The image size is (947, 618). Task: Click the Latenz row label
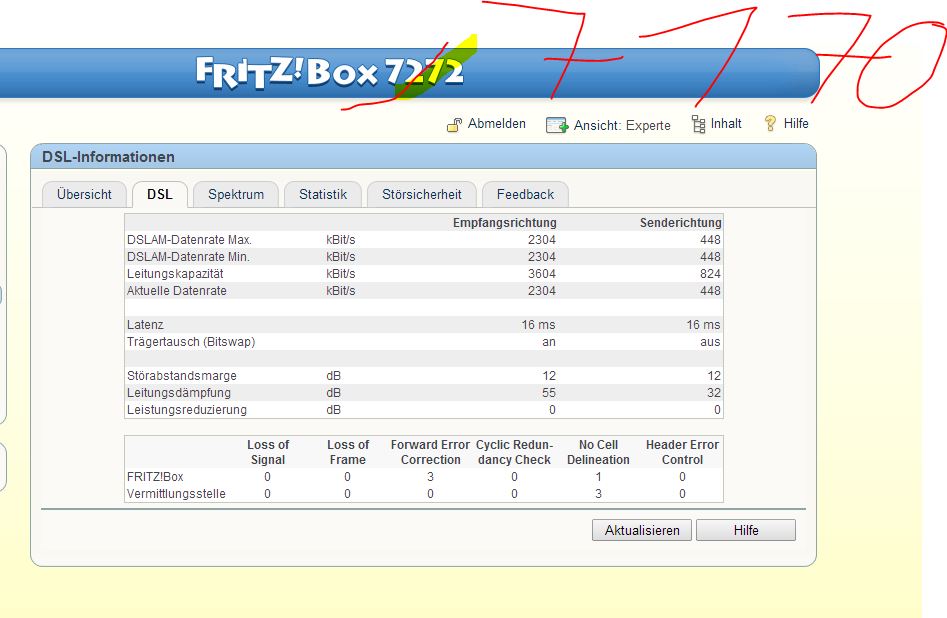[145, 324]
